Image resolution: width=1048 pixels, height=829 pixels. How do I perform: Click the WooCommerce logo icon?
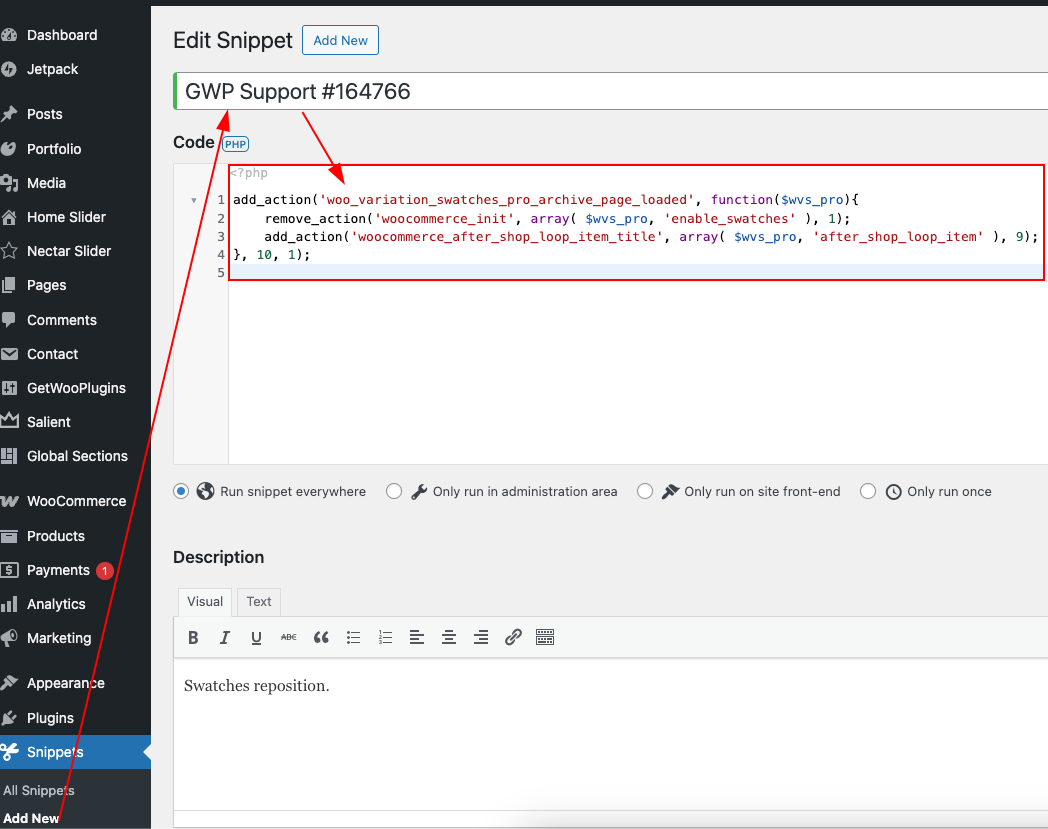click(x=9, y=501)
